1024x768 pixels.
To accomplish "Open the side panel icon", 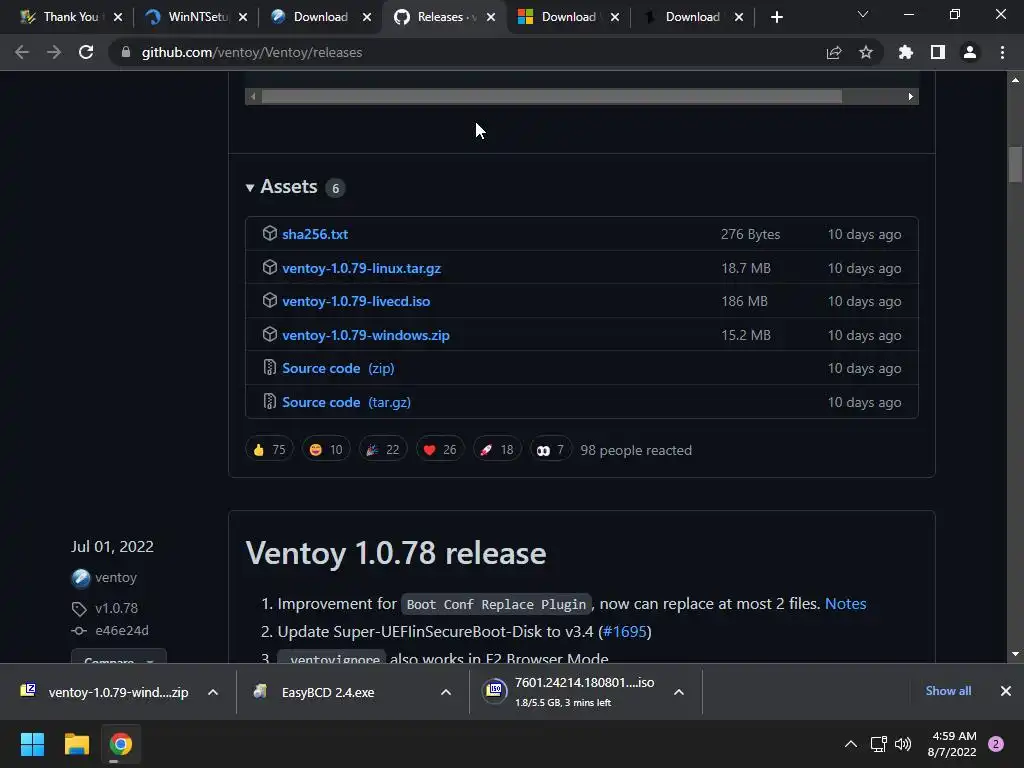I will (938, 52).
